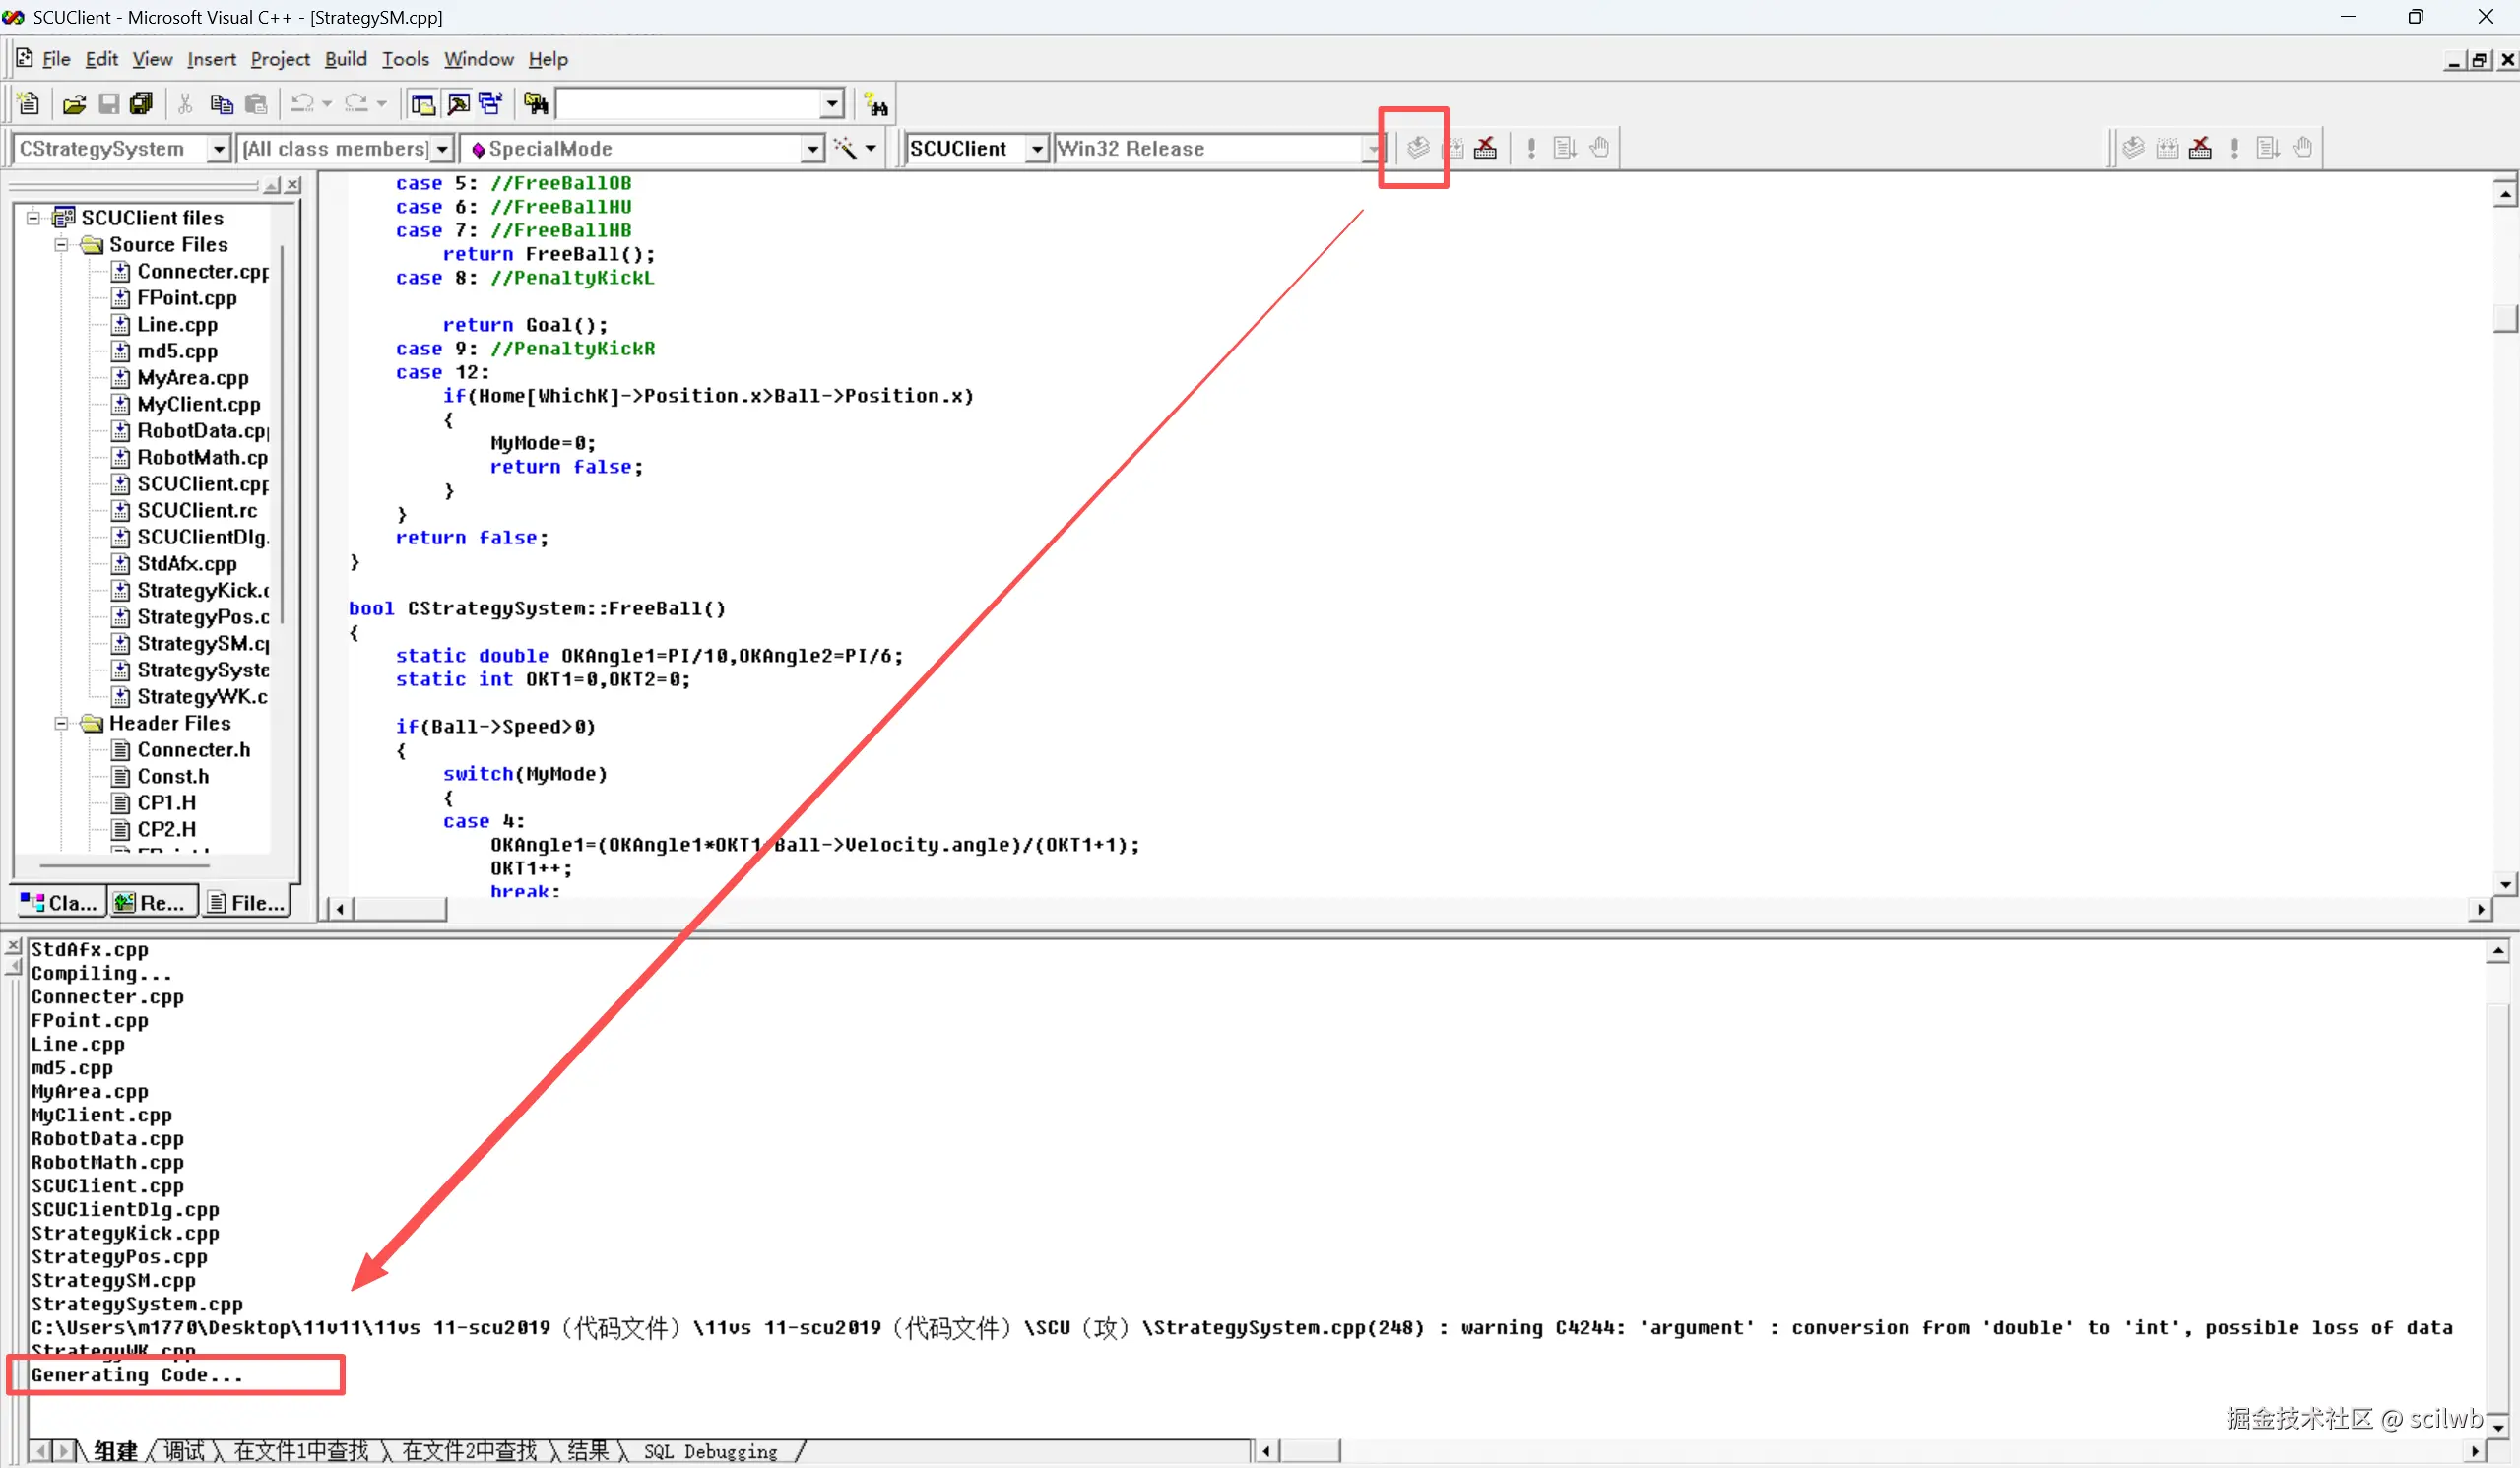Open the SCUClient project dropdown
This screenshot has width=2520, height=1468.
pyautogui.click(x=1037, y=149)
